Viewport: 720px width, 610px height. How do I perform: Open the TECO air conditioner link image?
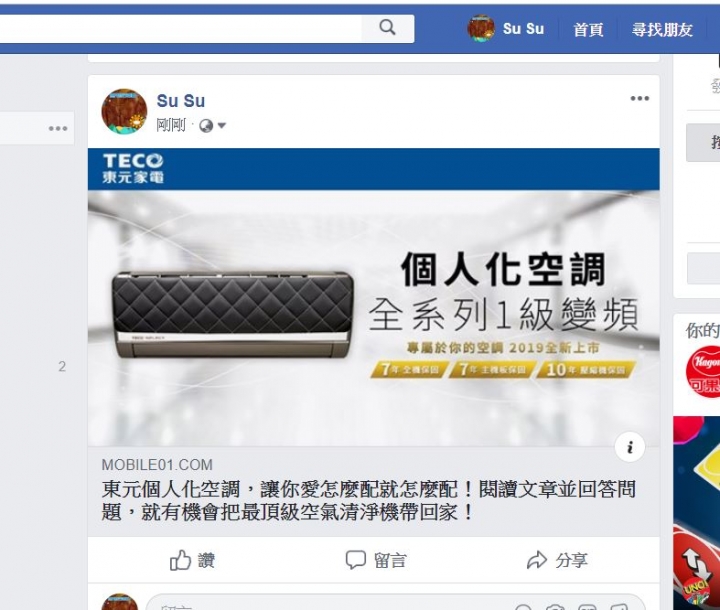[374, 297]
